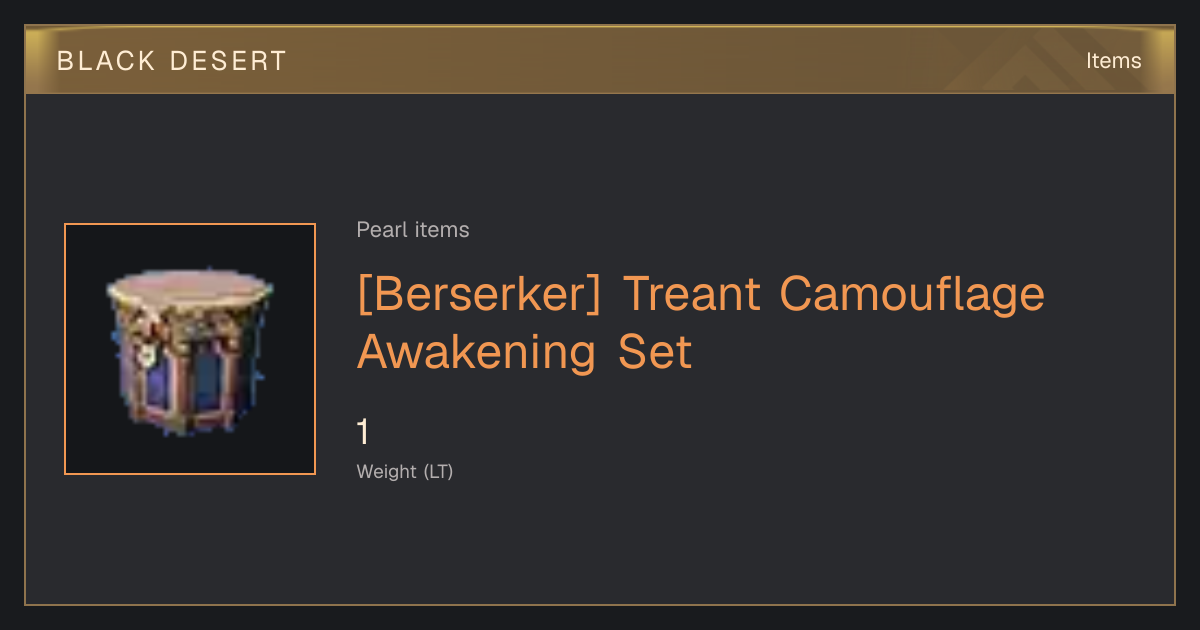Click the word Camouflage in the item title
This screenshot has width=1200, height=630.
coord(912,294)
